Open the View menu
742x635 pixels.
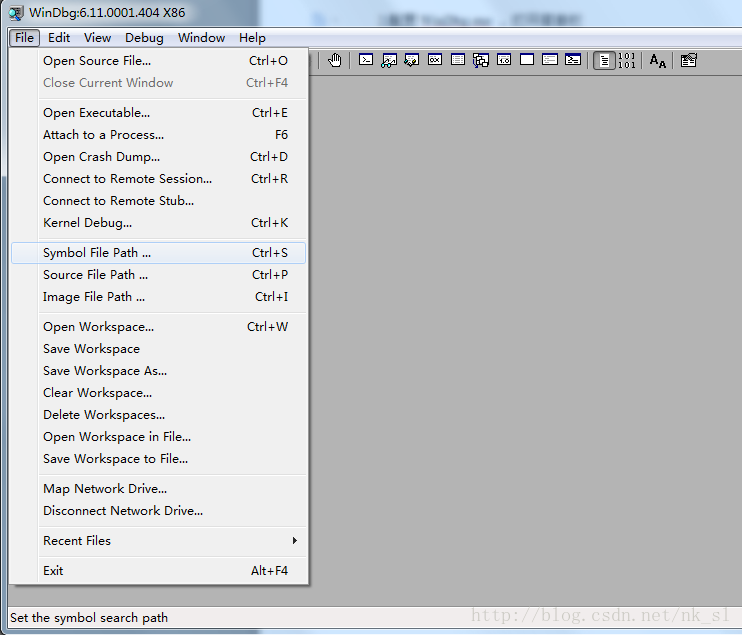tap(97, 37)
